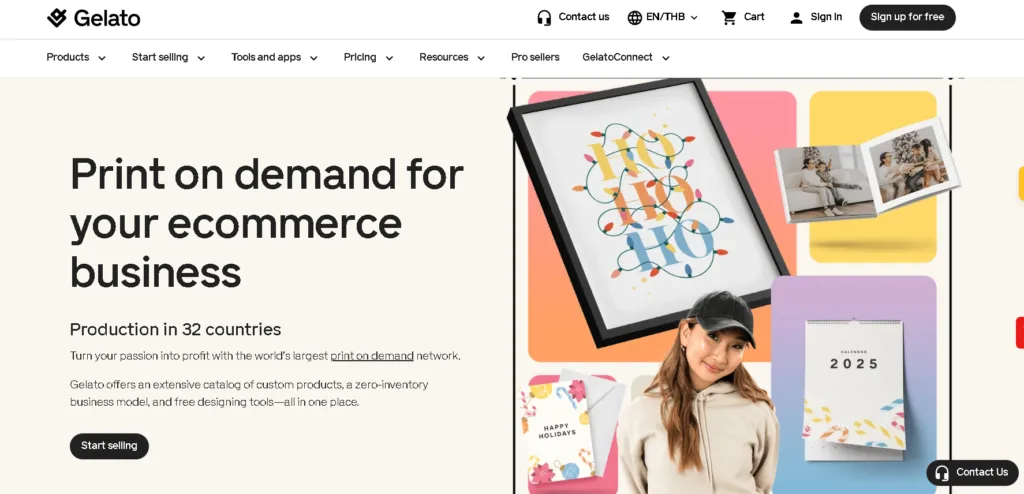Expand the Products menu chevron

102,58
